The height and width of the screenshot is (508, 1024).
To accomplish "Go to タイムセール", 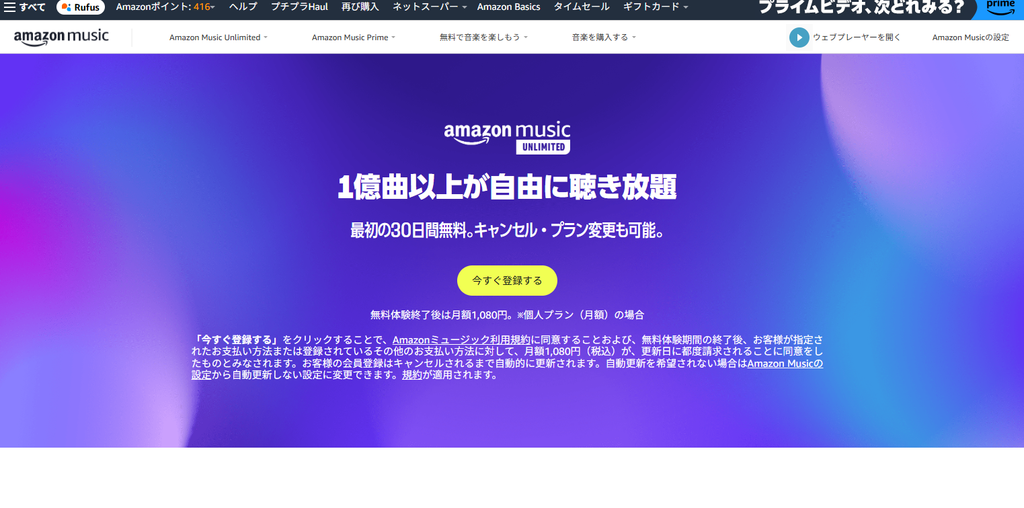I will pos(581,7).
